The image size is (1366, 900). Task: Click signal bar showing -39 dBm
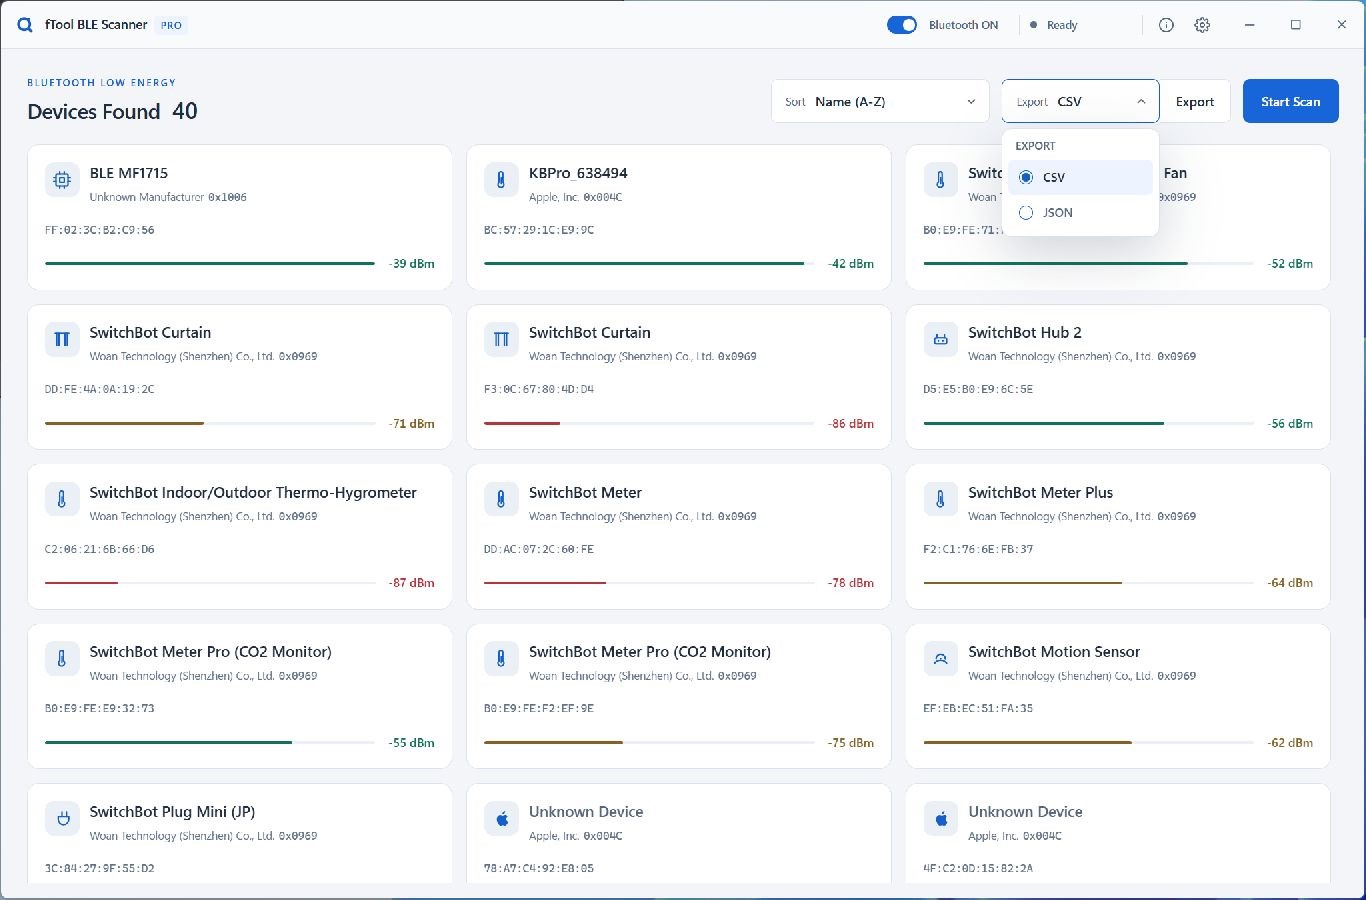[210, 263]
